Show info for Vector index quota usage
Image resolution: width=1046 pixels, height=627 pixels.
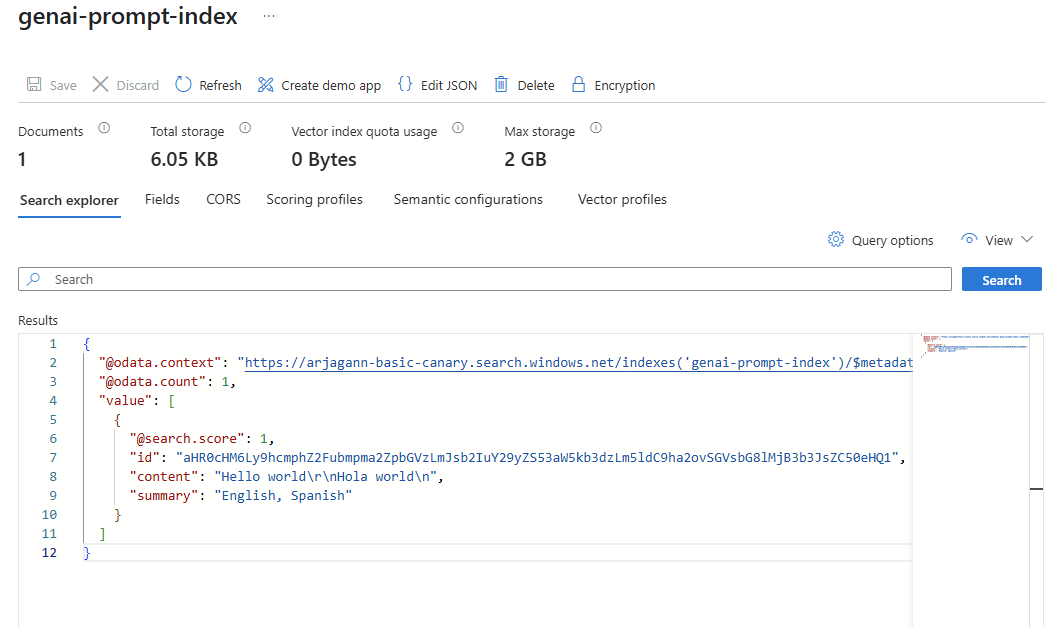coord(458,129)
